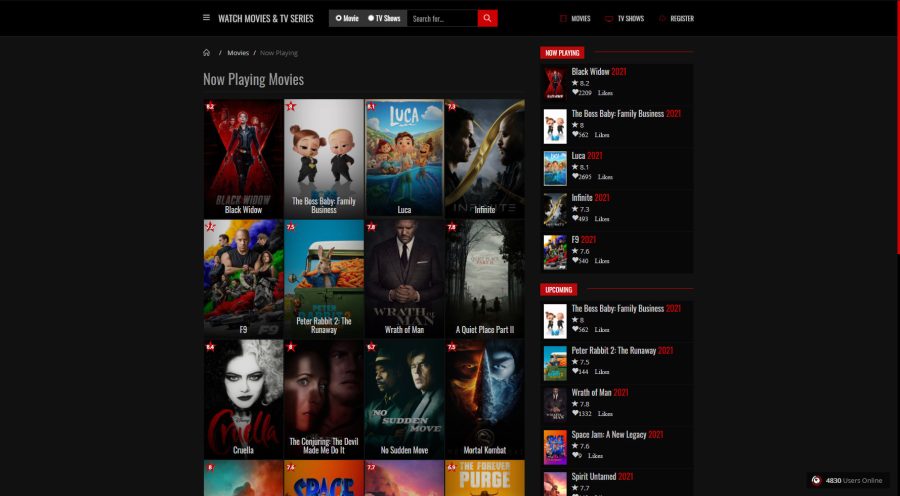
Task: Click the UPCOMING red tab label
Action: (x=558, y=290)
